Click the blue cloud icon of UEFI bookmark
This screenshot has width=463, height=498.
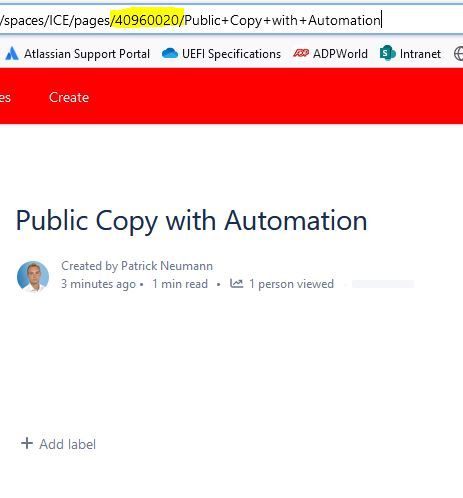pos(170,53)
